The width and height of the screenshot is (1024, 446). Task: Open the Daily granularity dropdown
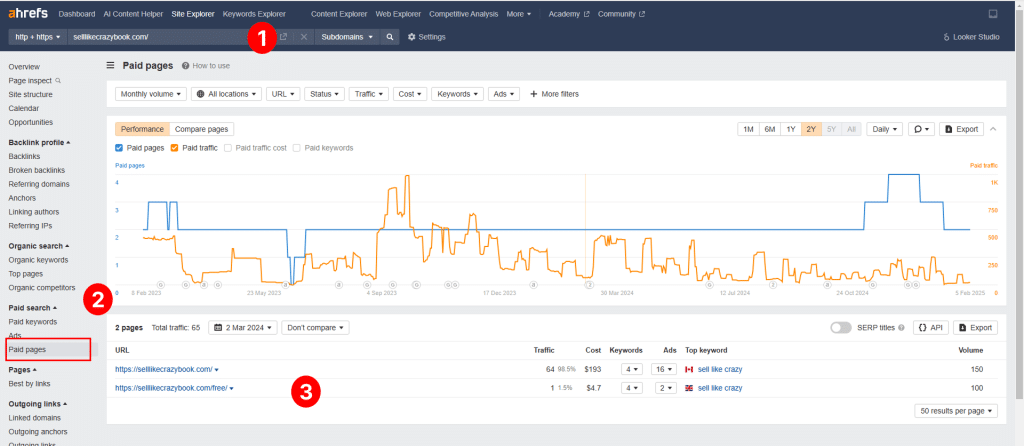click(x=885, y=129)
